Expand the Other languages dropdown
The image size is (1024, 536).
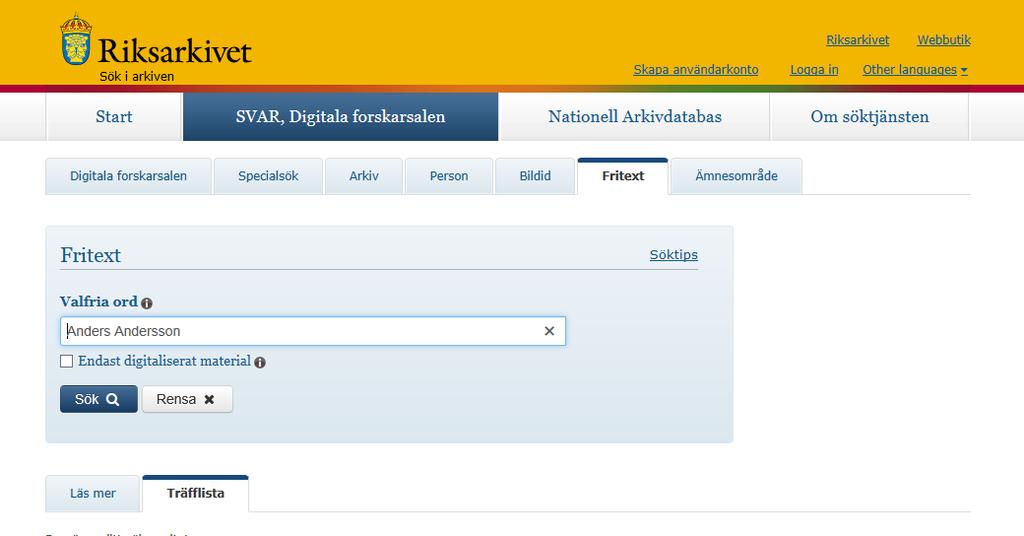[915, 70]
